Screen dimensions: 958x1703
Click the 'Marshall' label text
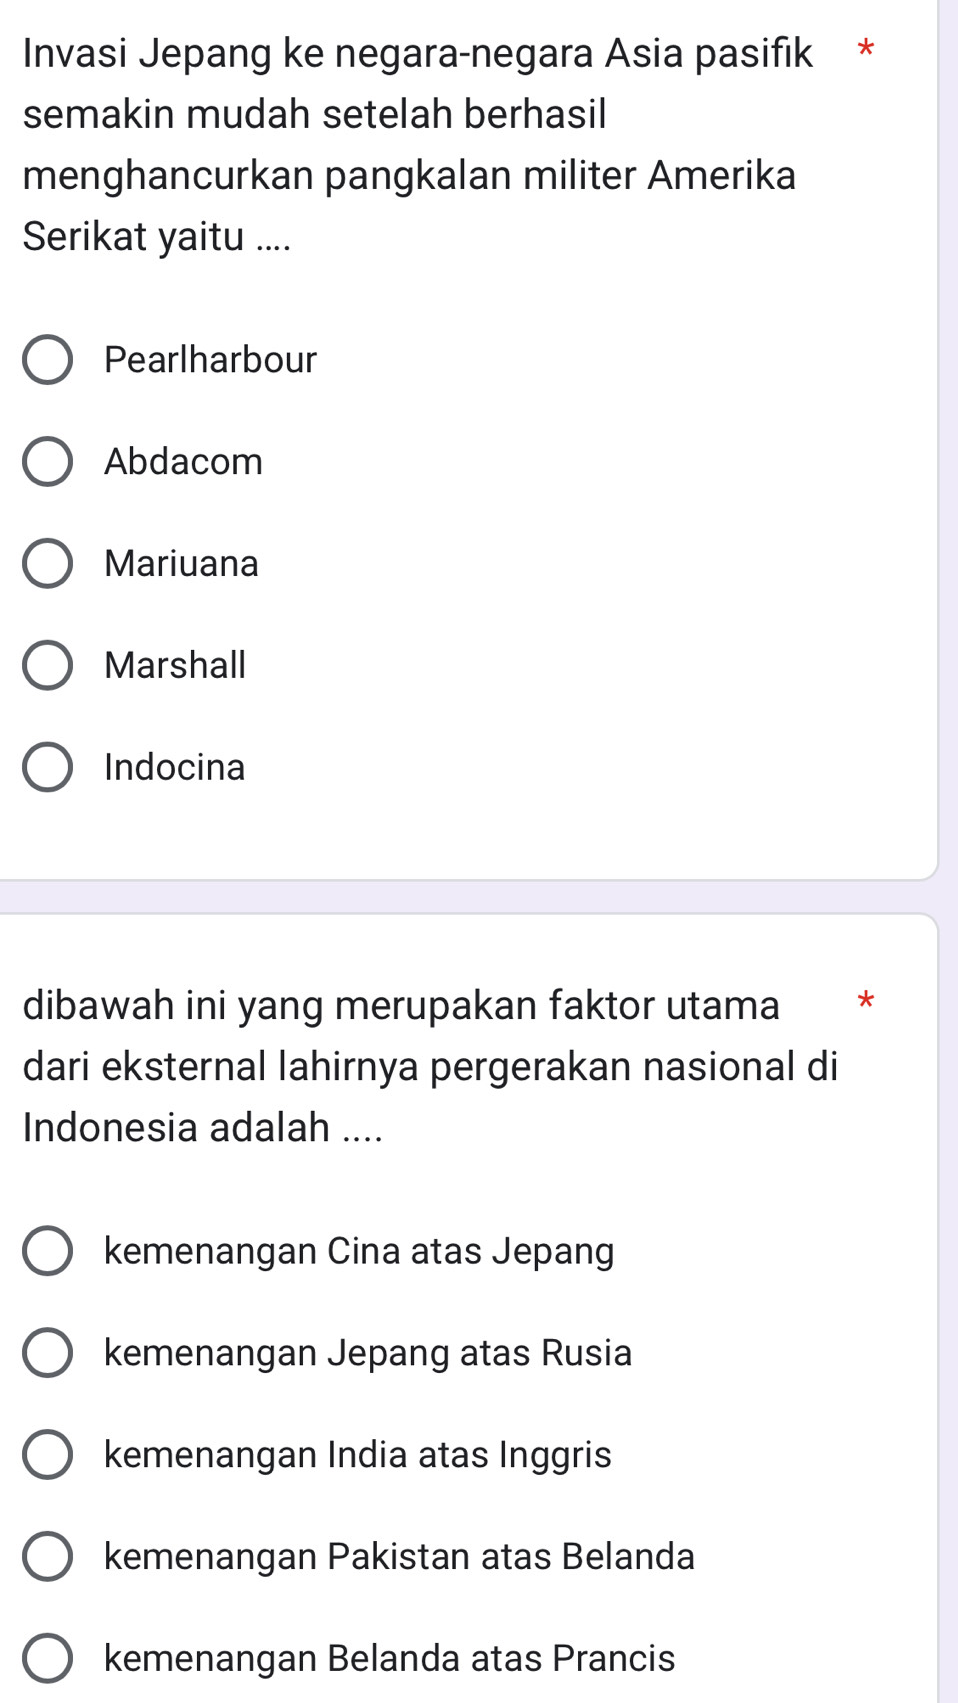click(175, 666)
